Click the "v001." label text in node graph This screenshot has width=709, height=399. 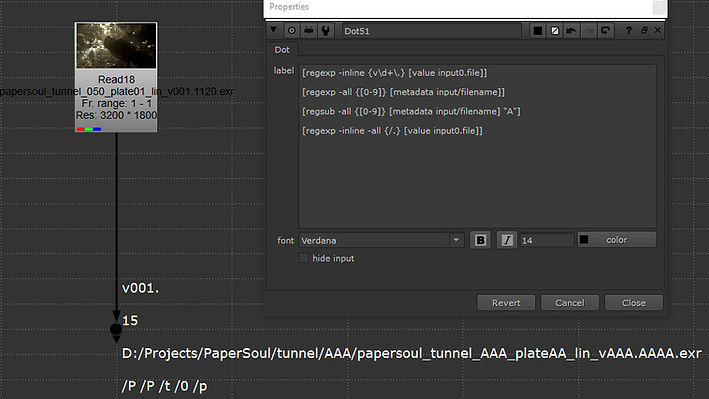coord(141,288)
